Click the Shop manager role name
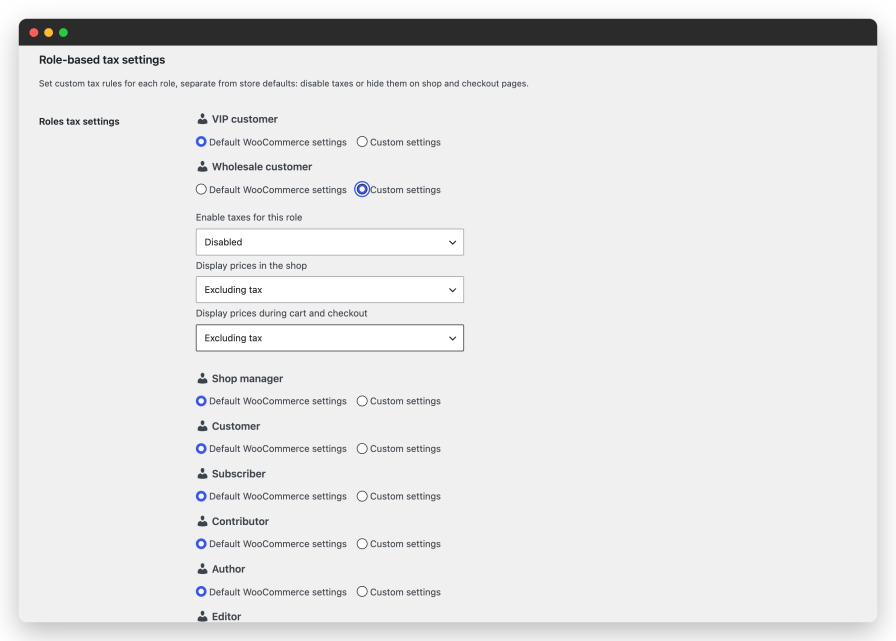Viewport: 896px width, 641px height. (x=247, y=379)
